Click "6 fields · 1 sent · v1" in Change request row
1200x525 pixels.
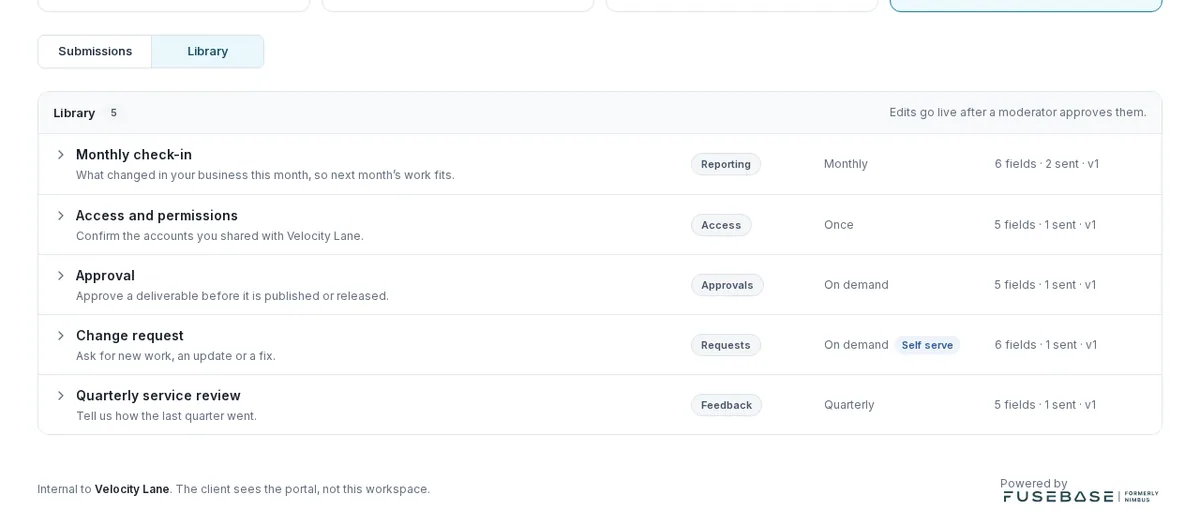click(x=1046, y=345)
